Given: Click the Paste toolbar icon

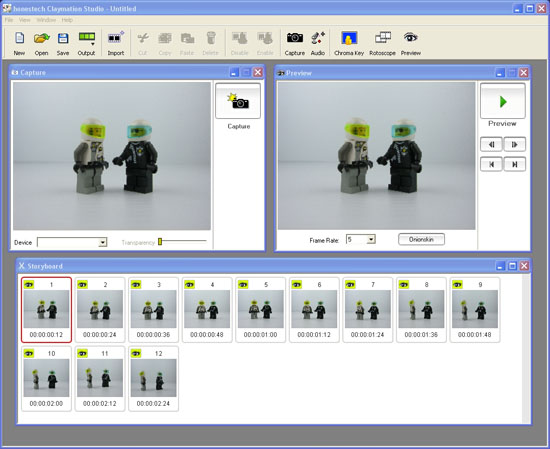Looking at the screenshot, I should (187, 38).
